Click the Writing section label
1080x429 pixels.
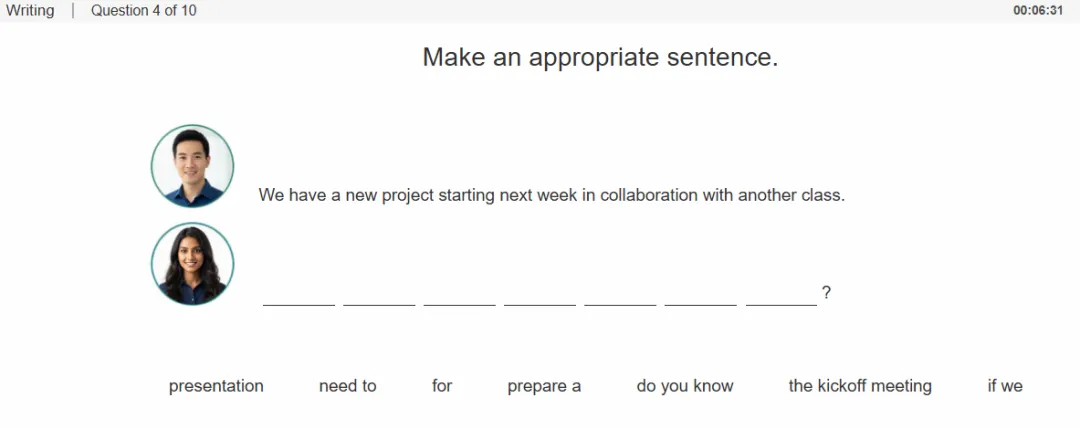(30, 11)
